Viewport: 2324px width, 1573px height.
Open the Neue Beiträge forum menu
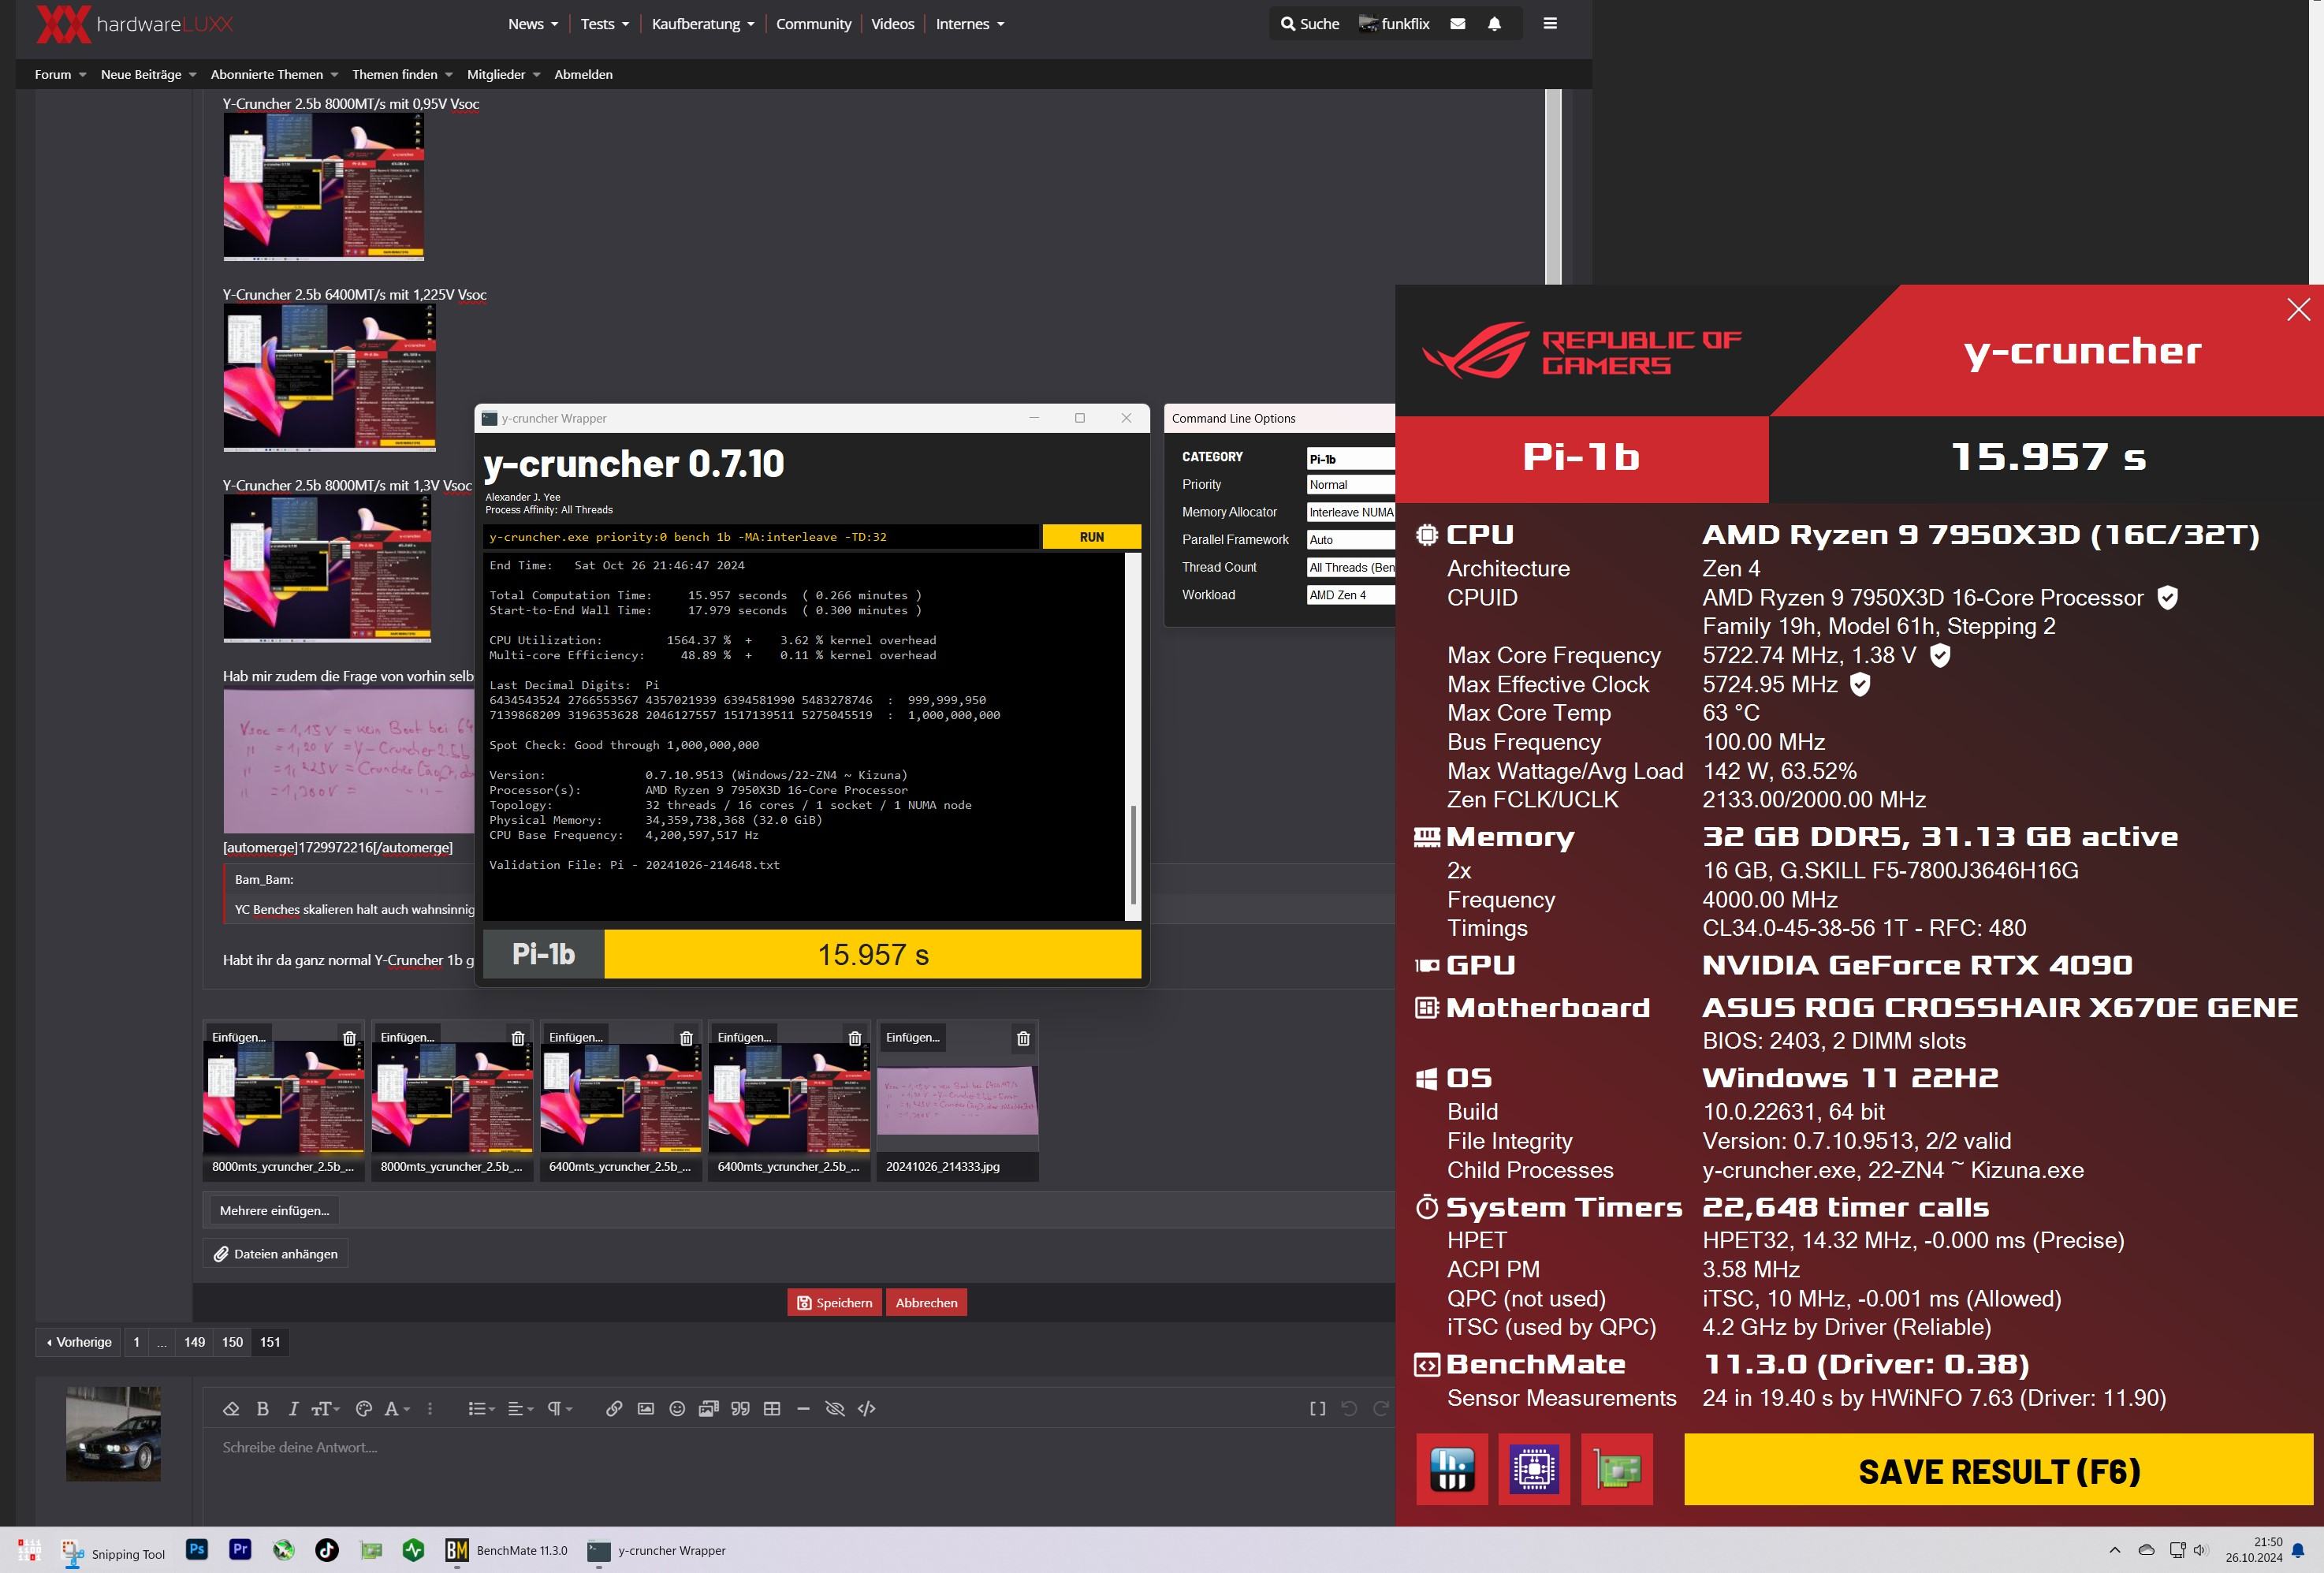coord(148,74)
